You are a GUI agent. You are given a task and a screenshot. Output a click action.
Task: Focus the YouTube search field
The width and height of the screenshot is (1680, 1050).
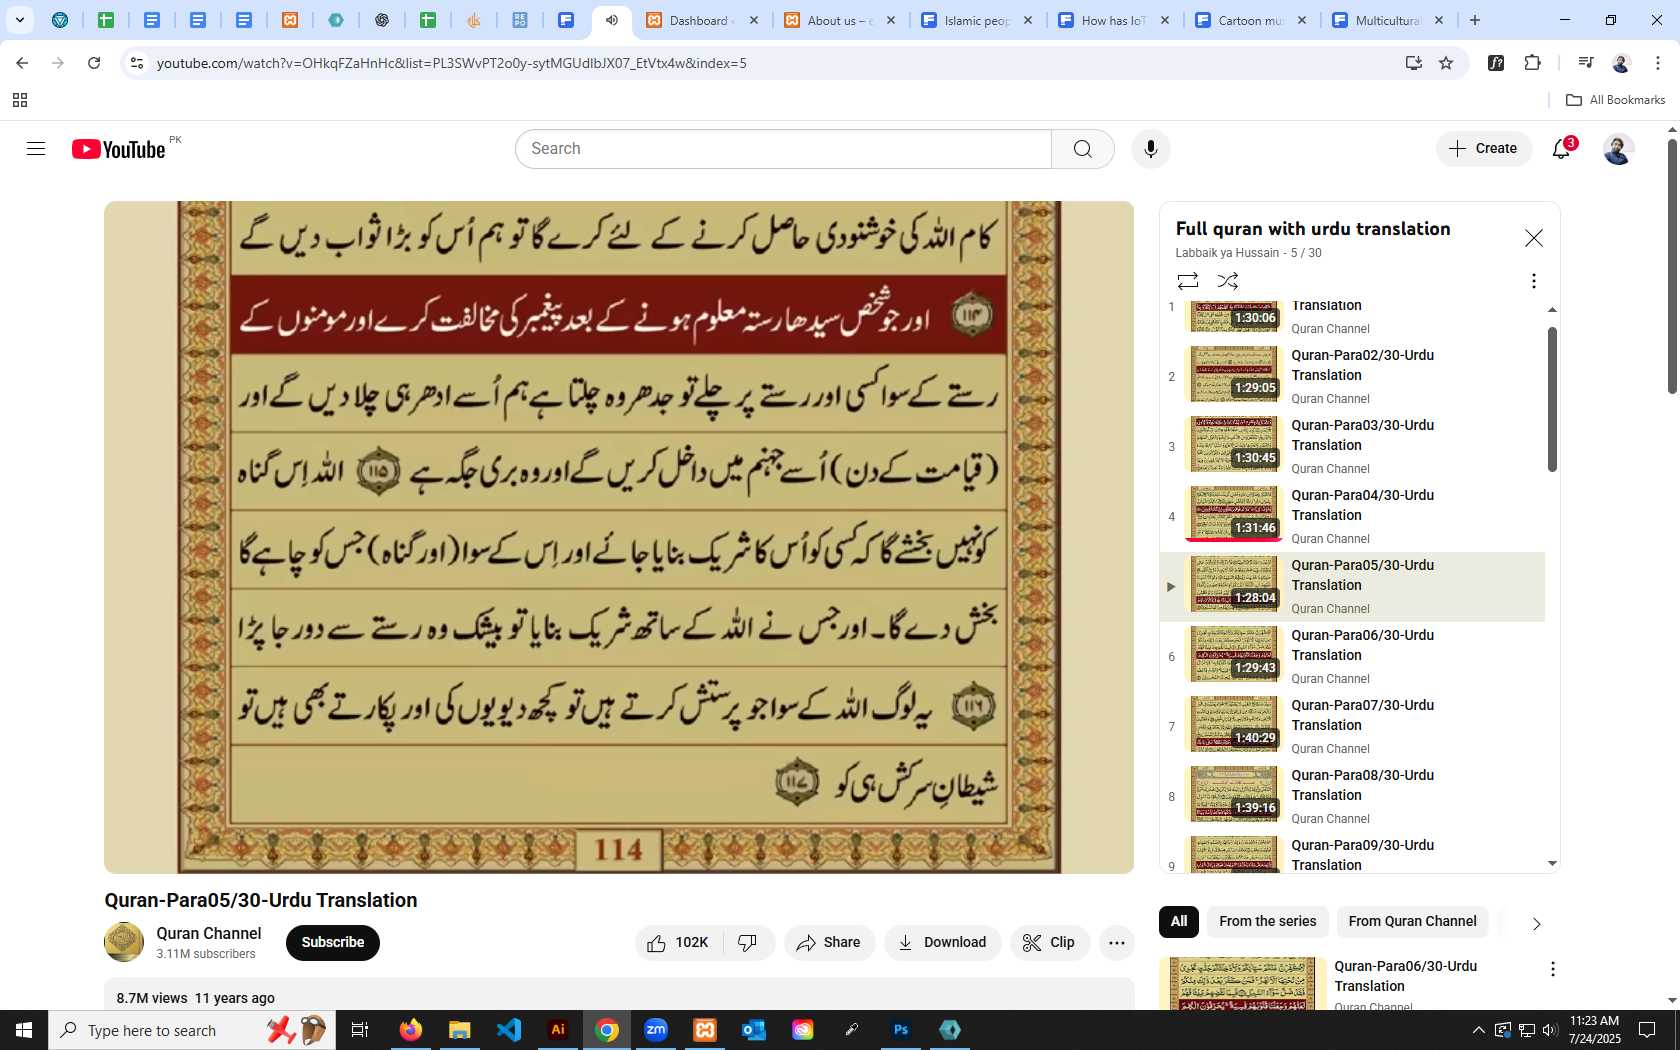pyautogui.click(x=784, y=149)
